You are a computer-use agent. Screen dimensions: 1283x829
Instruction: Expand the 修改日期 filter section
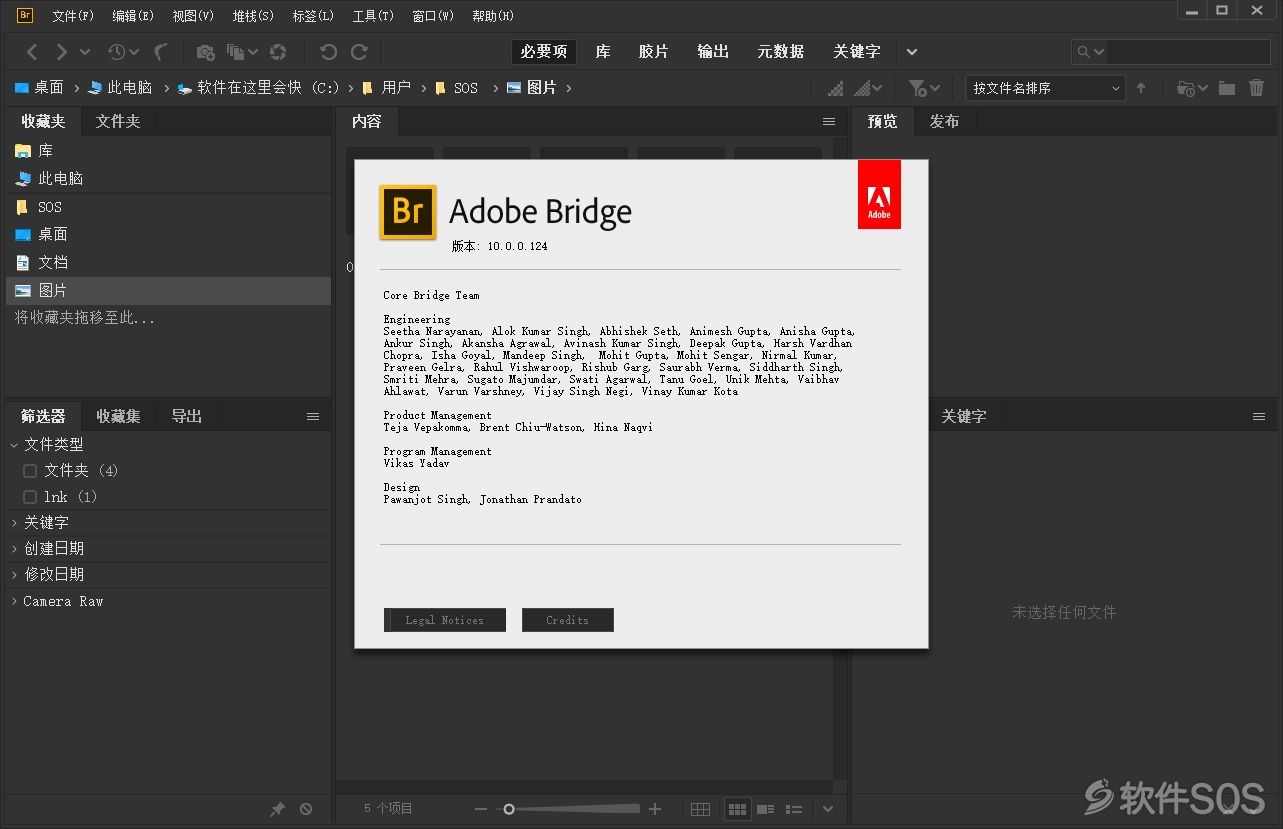14,575
